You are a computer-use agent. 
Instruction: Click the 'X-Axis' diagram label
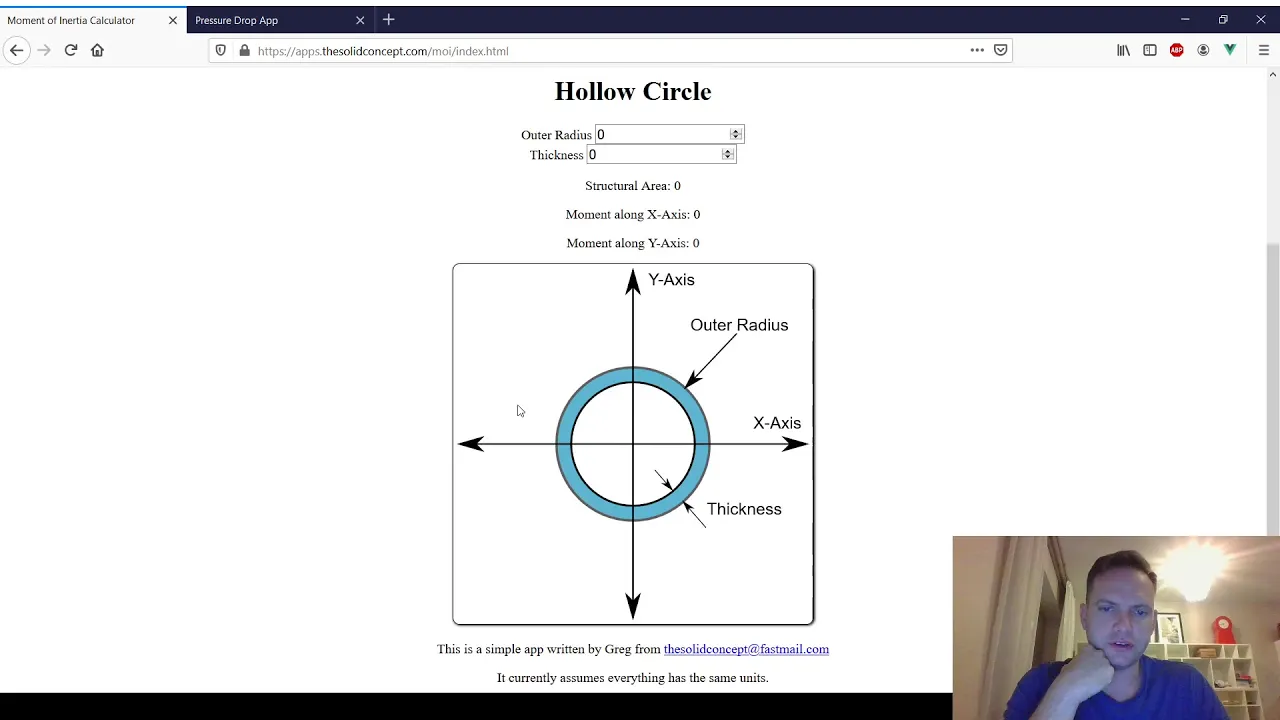tap(777, 423)
